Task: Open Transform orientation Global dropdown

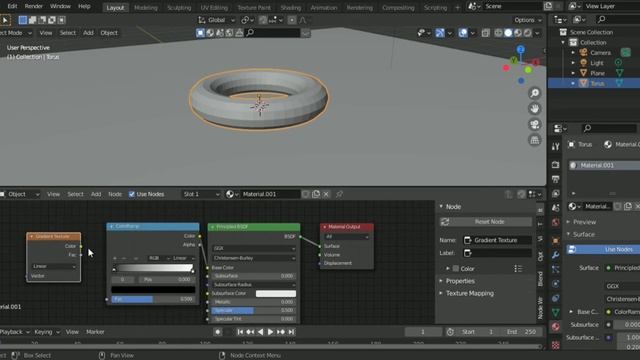Action: [x=216, y=20]
